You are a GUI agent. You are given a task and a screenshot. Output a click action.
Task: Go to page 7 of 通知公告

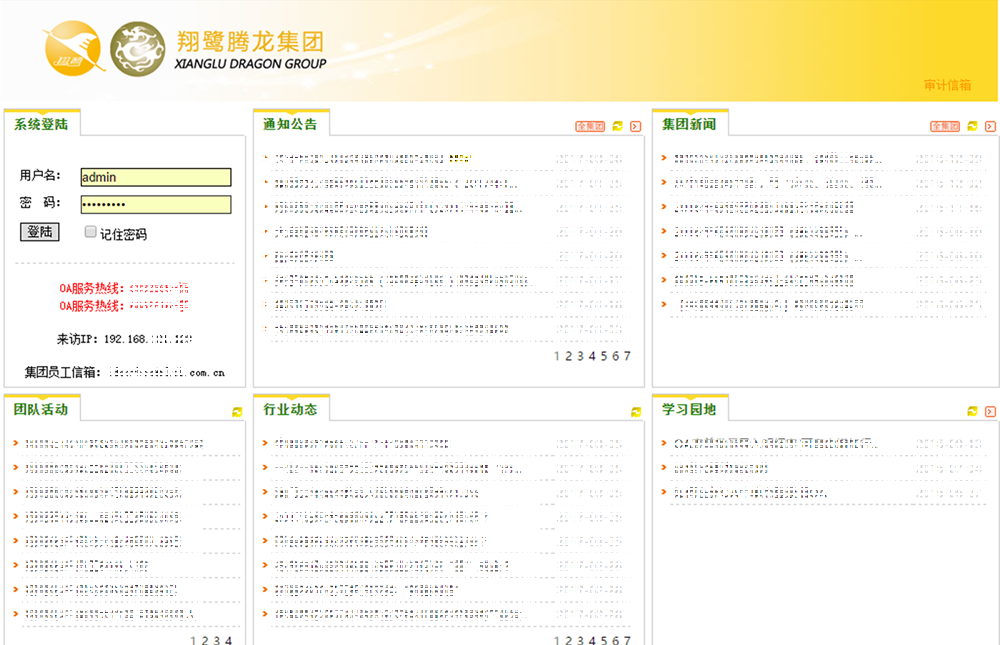pos(627,356)
